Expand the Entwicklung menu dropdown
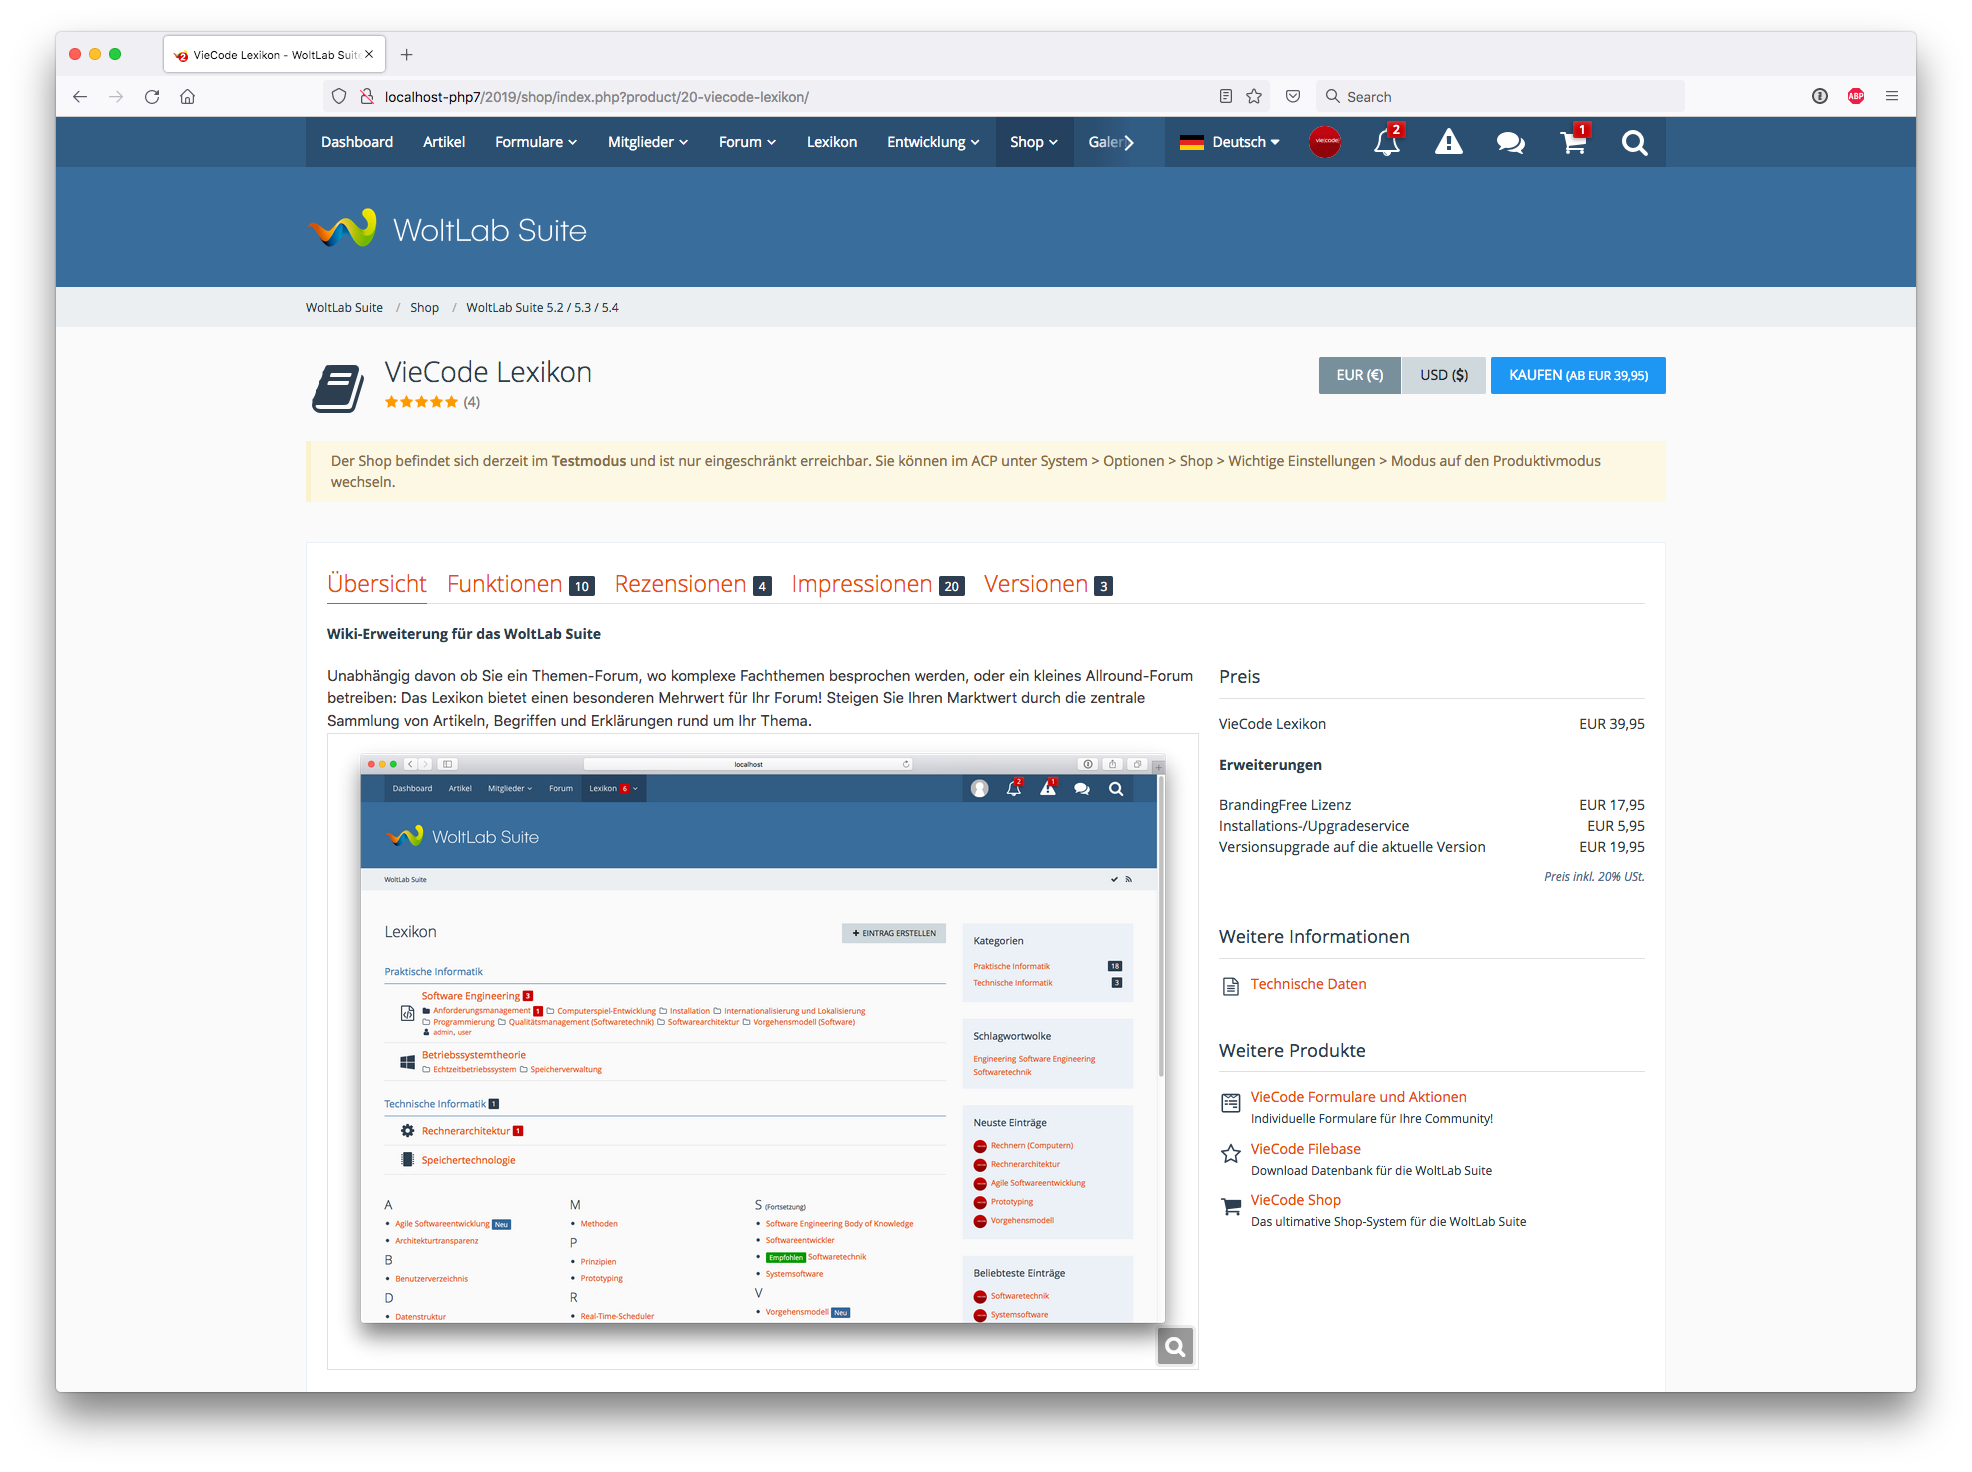1972x1472 pixels. pos(933,142)
